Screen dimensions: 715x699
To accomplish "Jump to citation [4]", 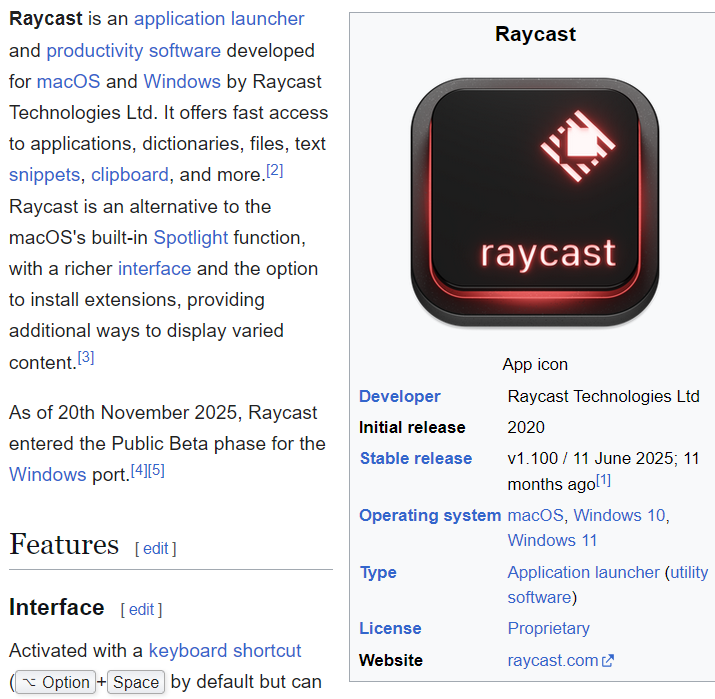I will pos(139,470).
